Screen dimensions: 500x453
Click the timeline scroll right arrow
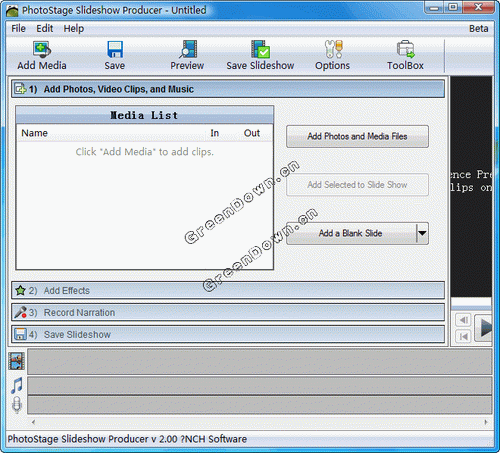point(486,422)
